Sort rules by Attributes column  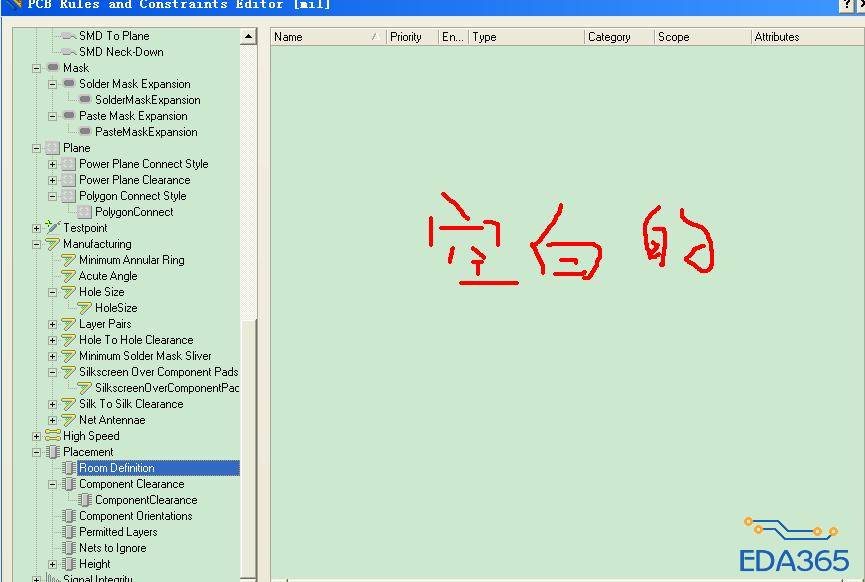[x=808, y=37]
